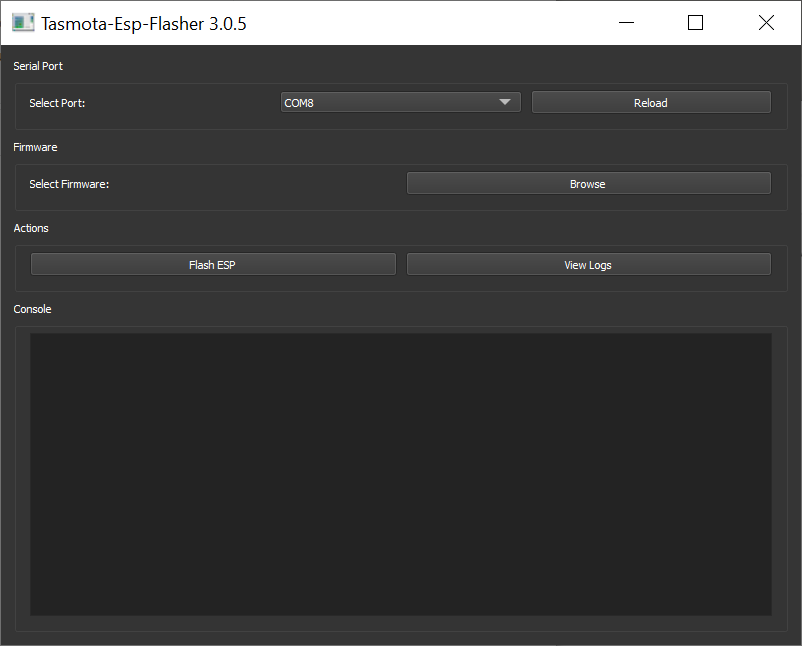Maximize the Tasmota-Esp-Flasher window
The image size is (802, 646).
point(696,23)
